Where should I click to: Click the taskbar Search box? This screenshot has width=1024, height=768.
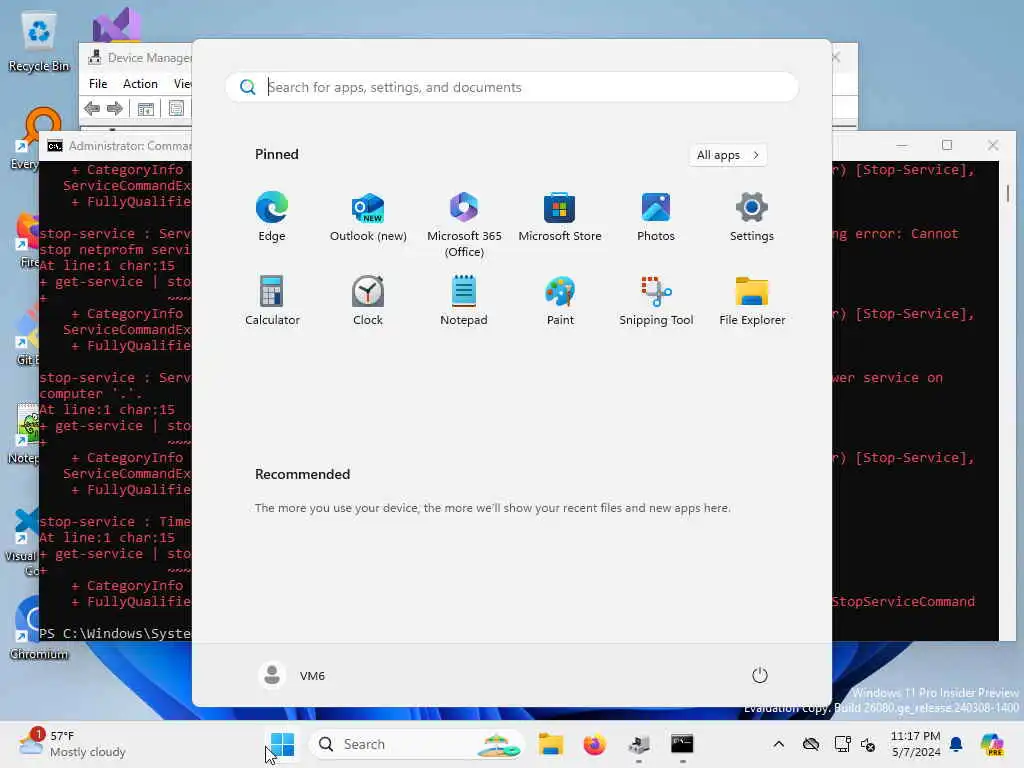click(x=416, y=744)
